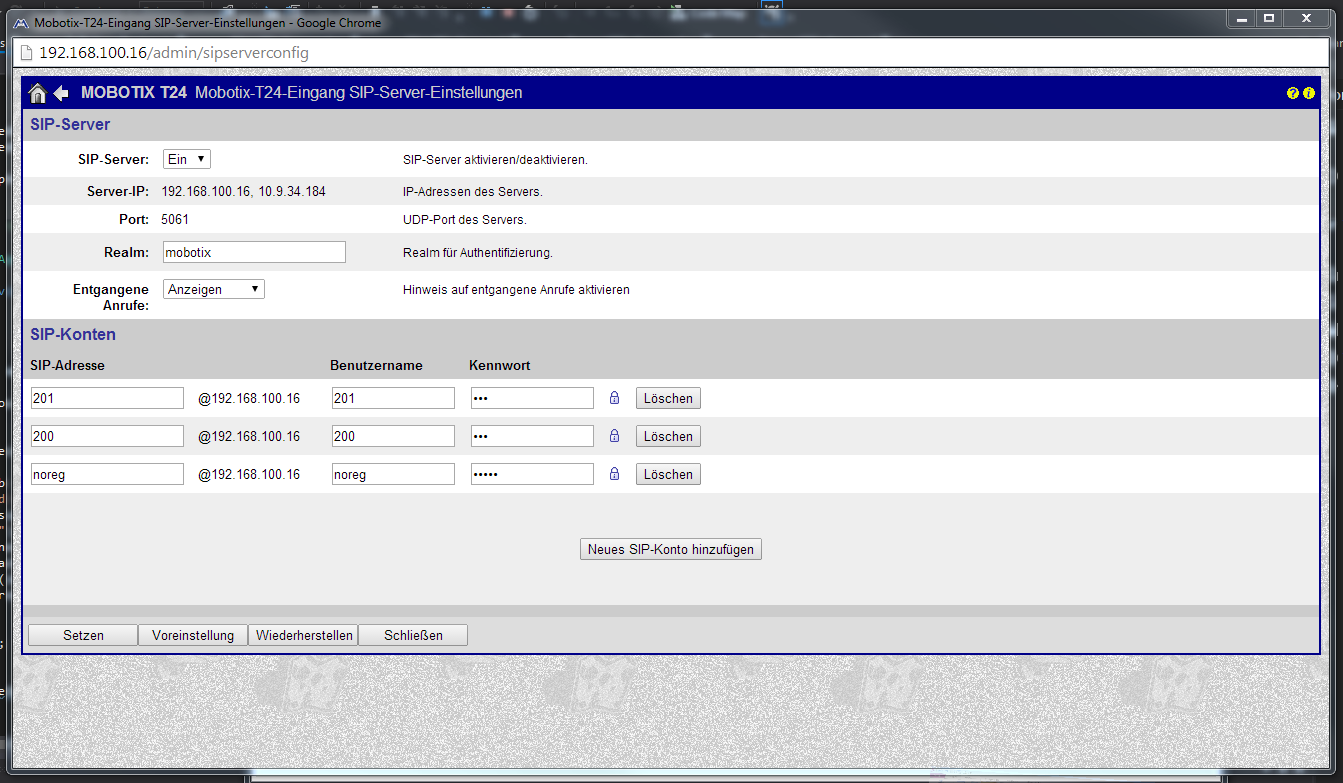Delete the noreg SIP account with Löschen

tap(668, 474)
